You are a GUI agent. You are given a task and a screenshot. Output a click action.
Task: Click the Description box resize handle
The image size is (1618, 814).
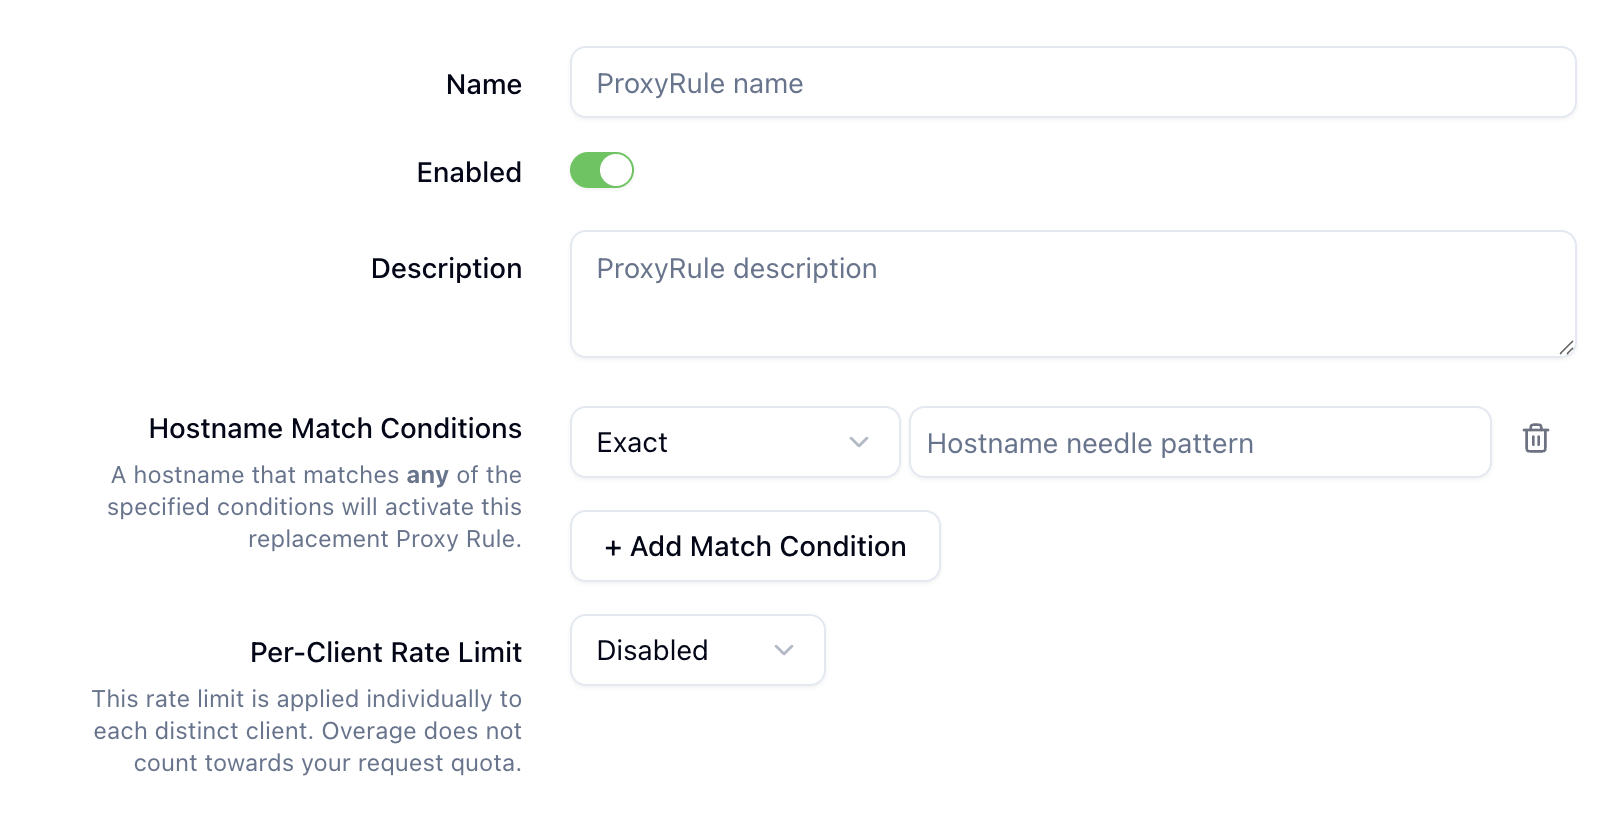(1566, 347)
